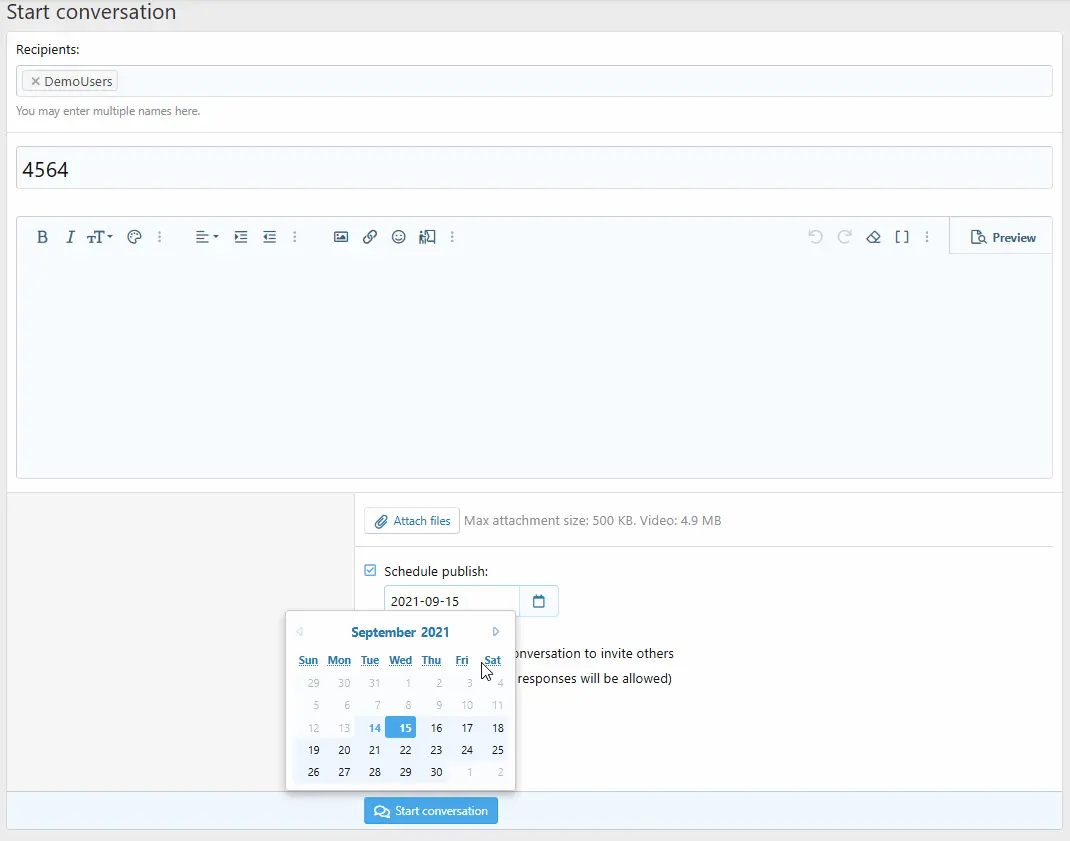
Task: Open the text alignment dropdown
Action: point(206,237)
